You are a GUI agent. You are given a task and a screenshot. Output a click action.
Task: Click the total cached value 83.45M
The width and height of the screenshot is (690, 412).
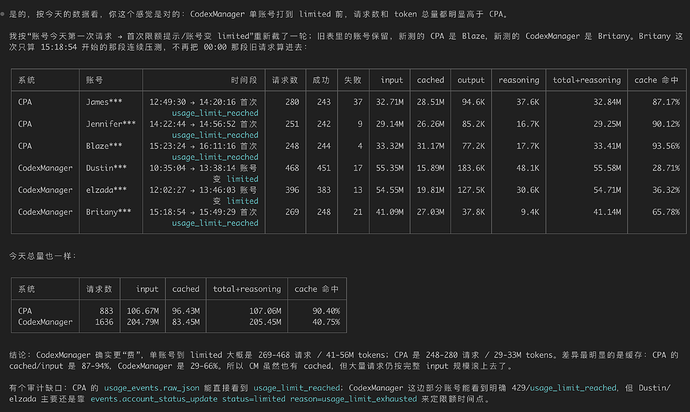point(186,322)
